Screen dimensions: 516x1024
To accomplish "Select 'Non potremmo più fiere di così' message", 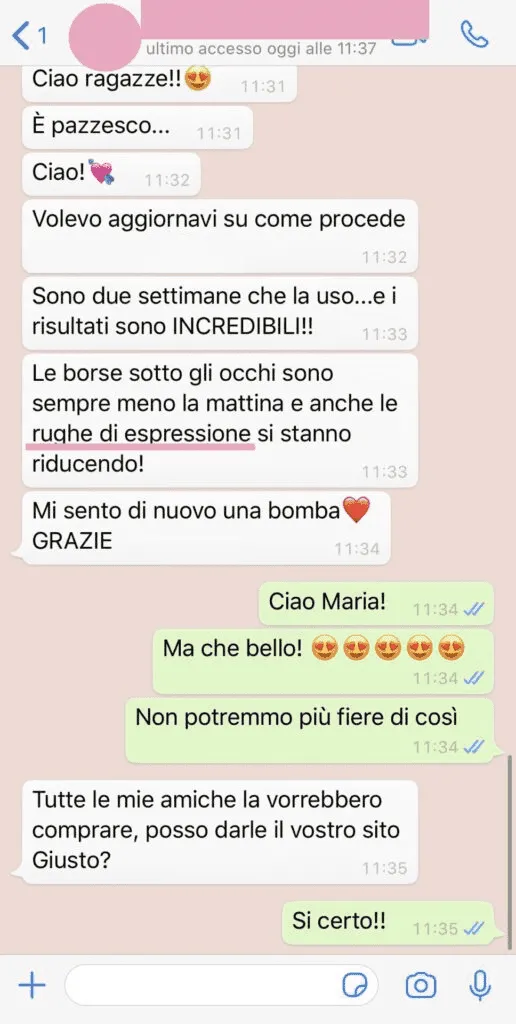I will click(310, 729).
